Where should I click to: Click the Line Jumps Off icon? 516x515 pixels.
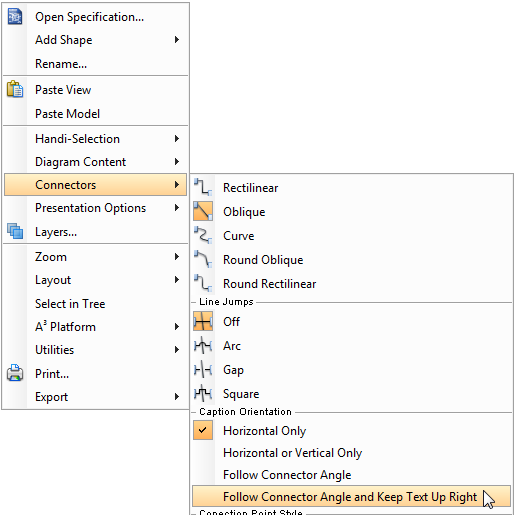203,321
